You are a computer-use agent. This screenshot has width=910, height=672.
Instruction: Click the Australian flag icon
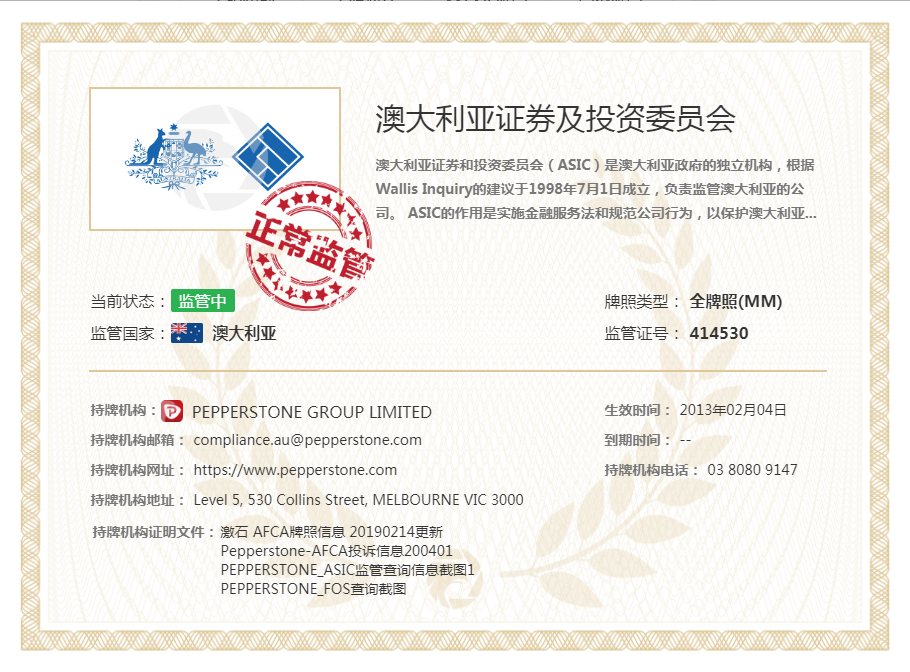pyautogui.click(x=187, y=333)
